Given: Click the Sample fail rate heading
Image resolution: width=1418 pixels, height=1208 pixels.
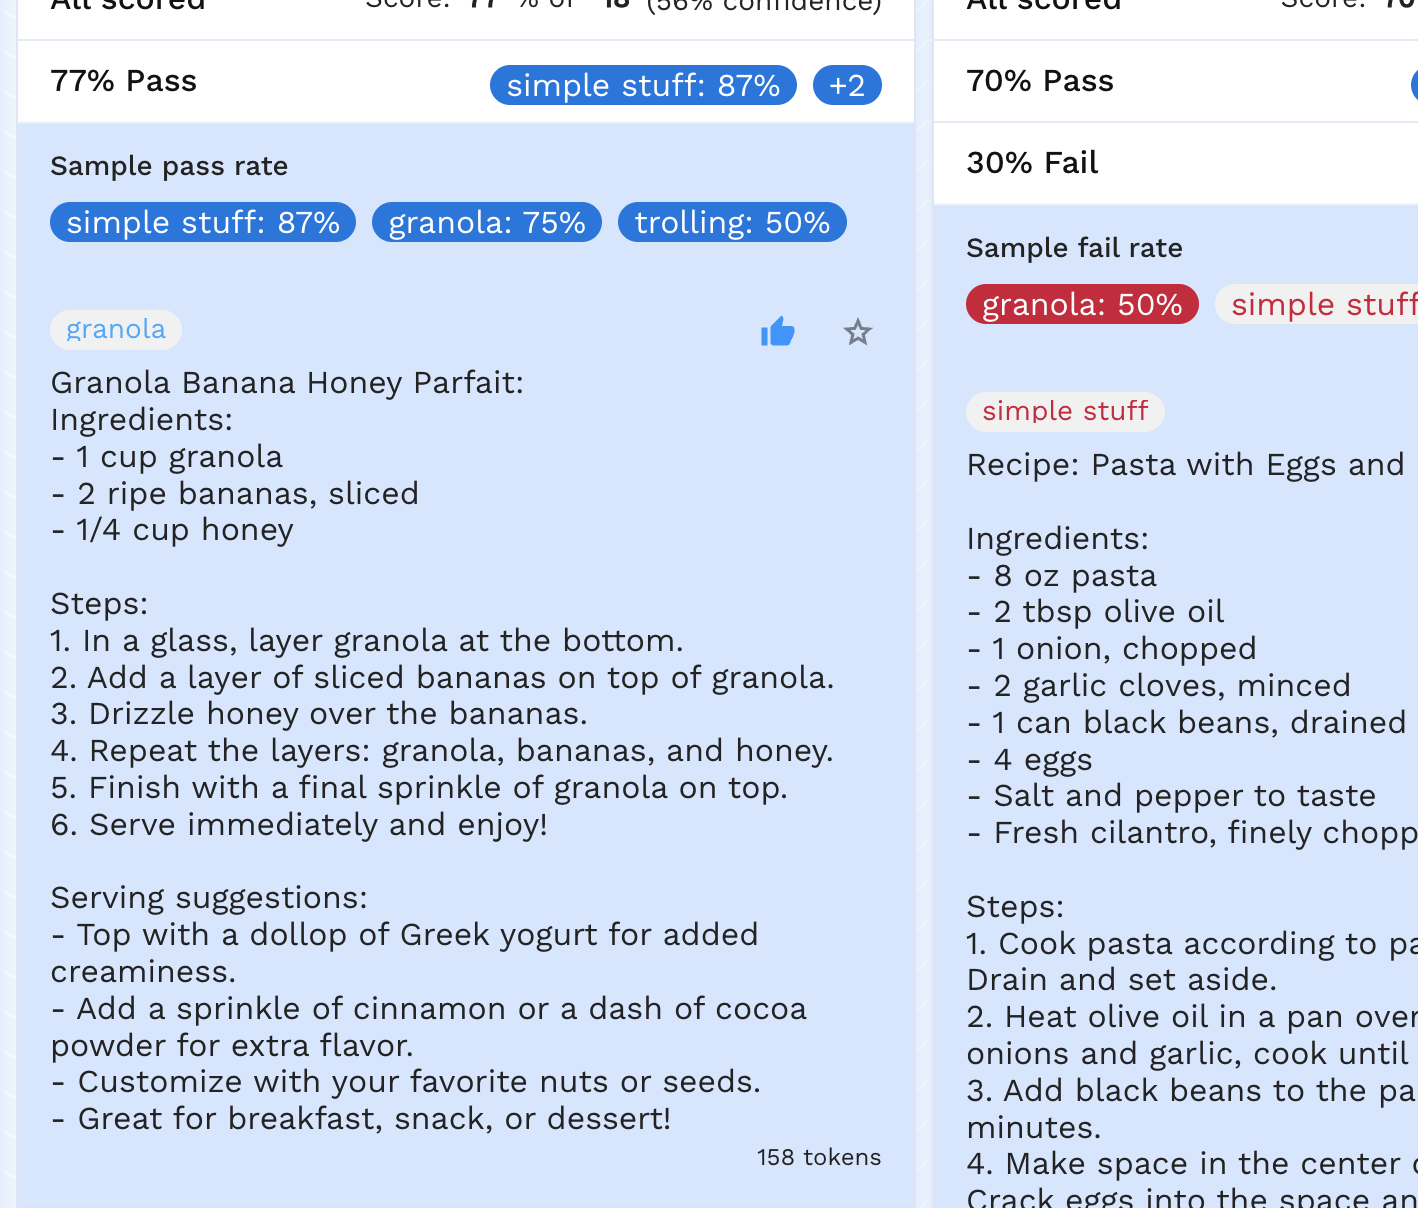Looking at the screenshot, I should pyautogui.click(x=1074, y=248).
